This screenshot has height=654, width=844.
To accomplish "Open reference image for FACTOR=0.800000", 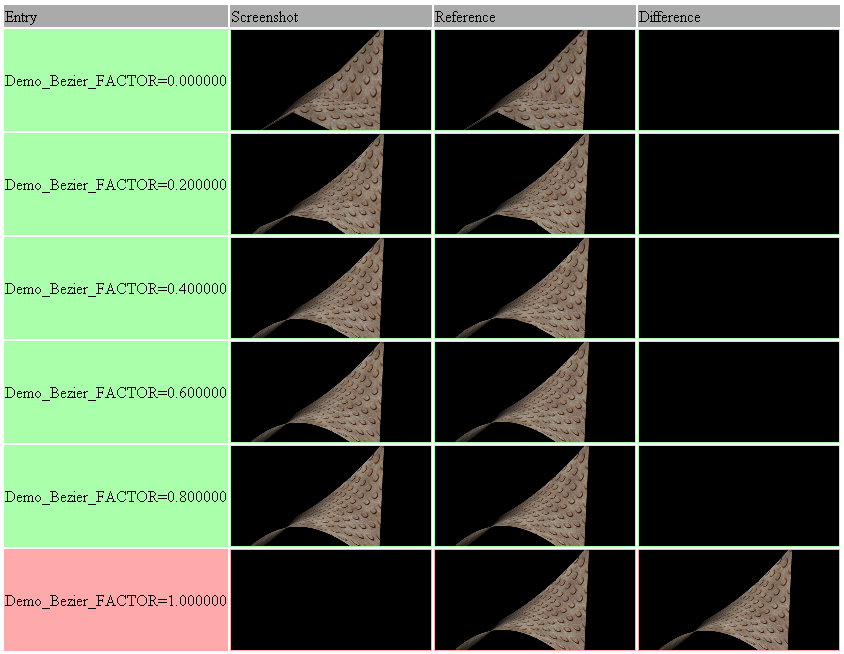I will click(534, 496).
